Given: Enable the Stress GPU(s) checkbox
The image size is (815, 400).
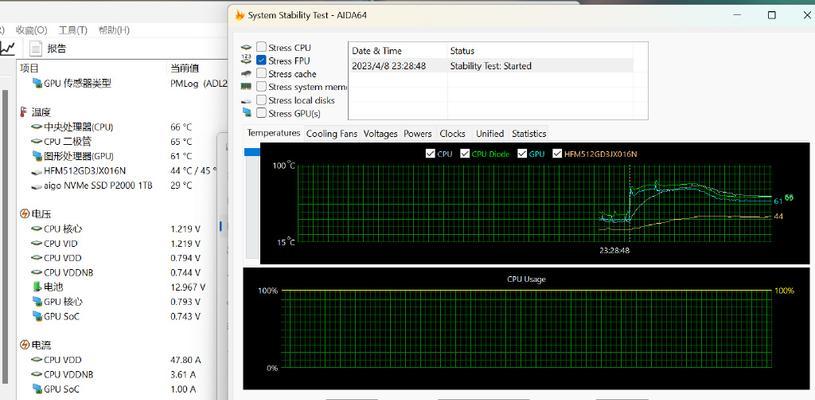Looking at the screenshot, I should click(x=261, y=113).
